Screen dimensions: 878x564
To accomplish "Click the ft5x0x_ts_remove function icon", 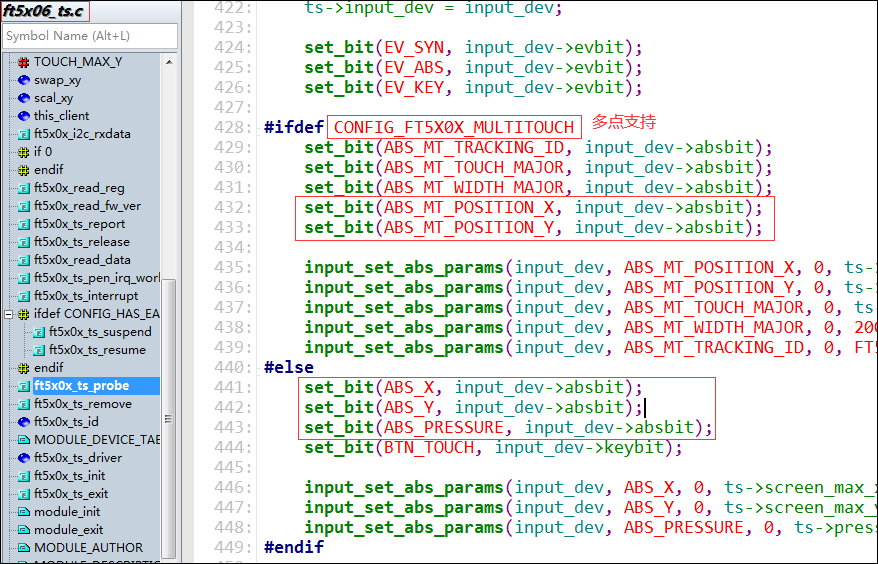I will click(24, 404).
